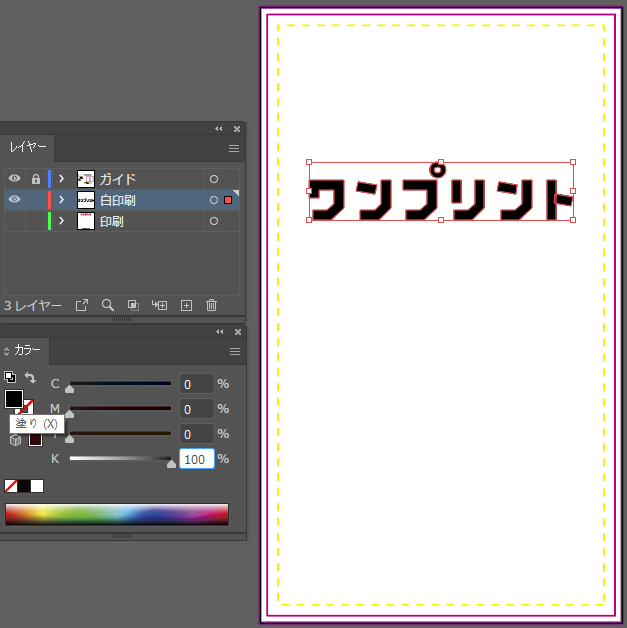This screenshot has height=628, width=627.
Task: Click the create new sublayer icon
Action: [159, 305]
